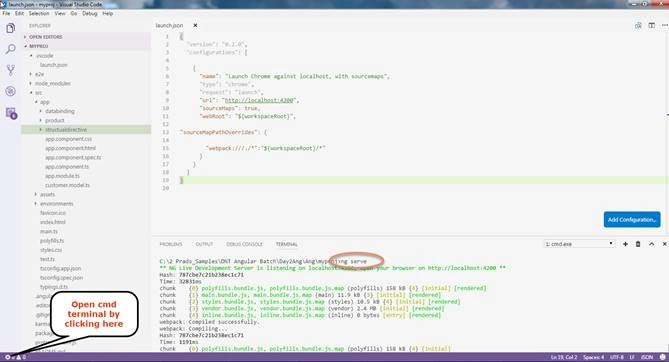The image size is (669, 362).
Task: Open the terminal selector dropdown showing cmd.exe
Action: (x=579, y=244)
